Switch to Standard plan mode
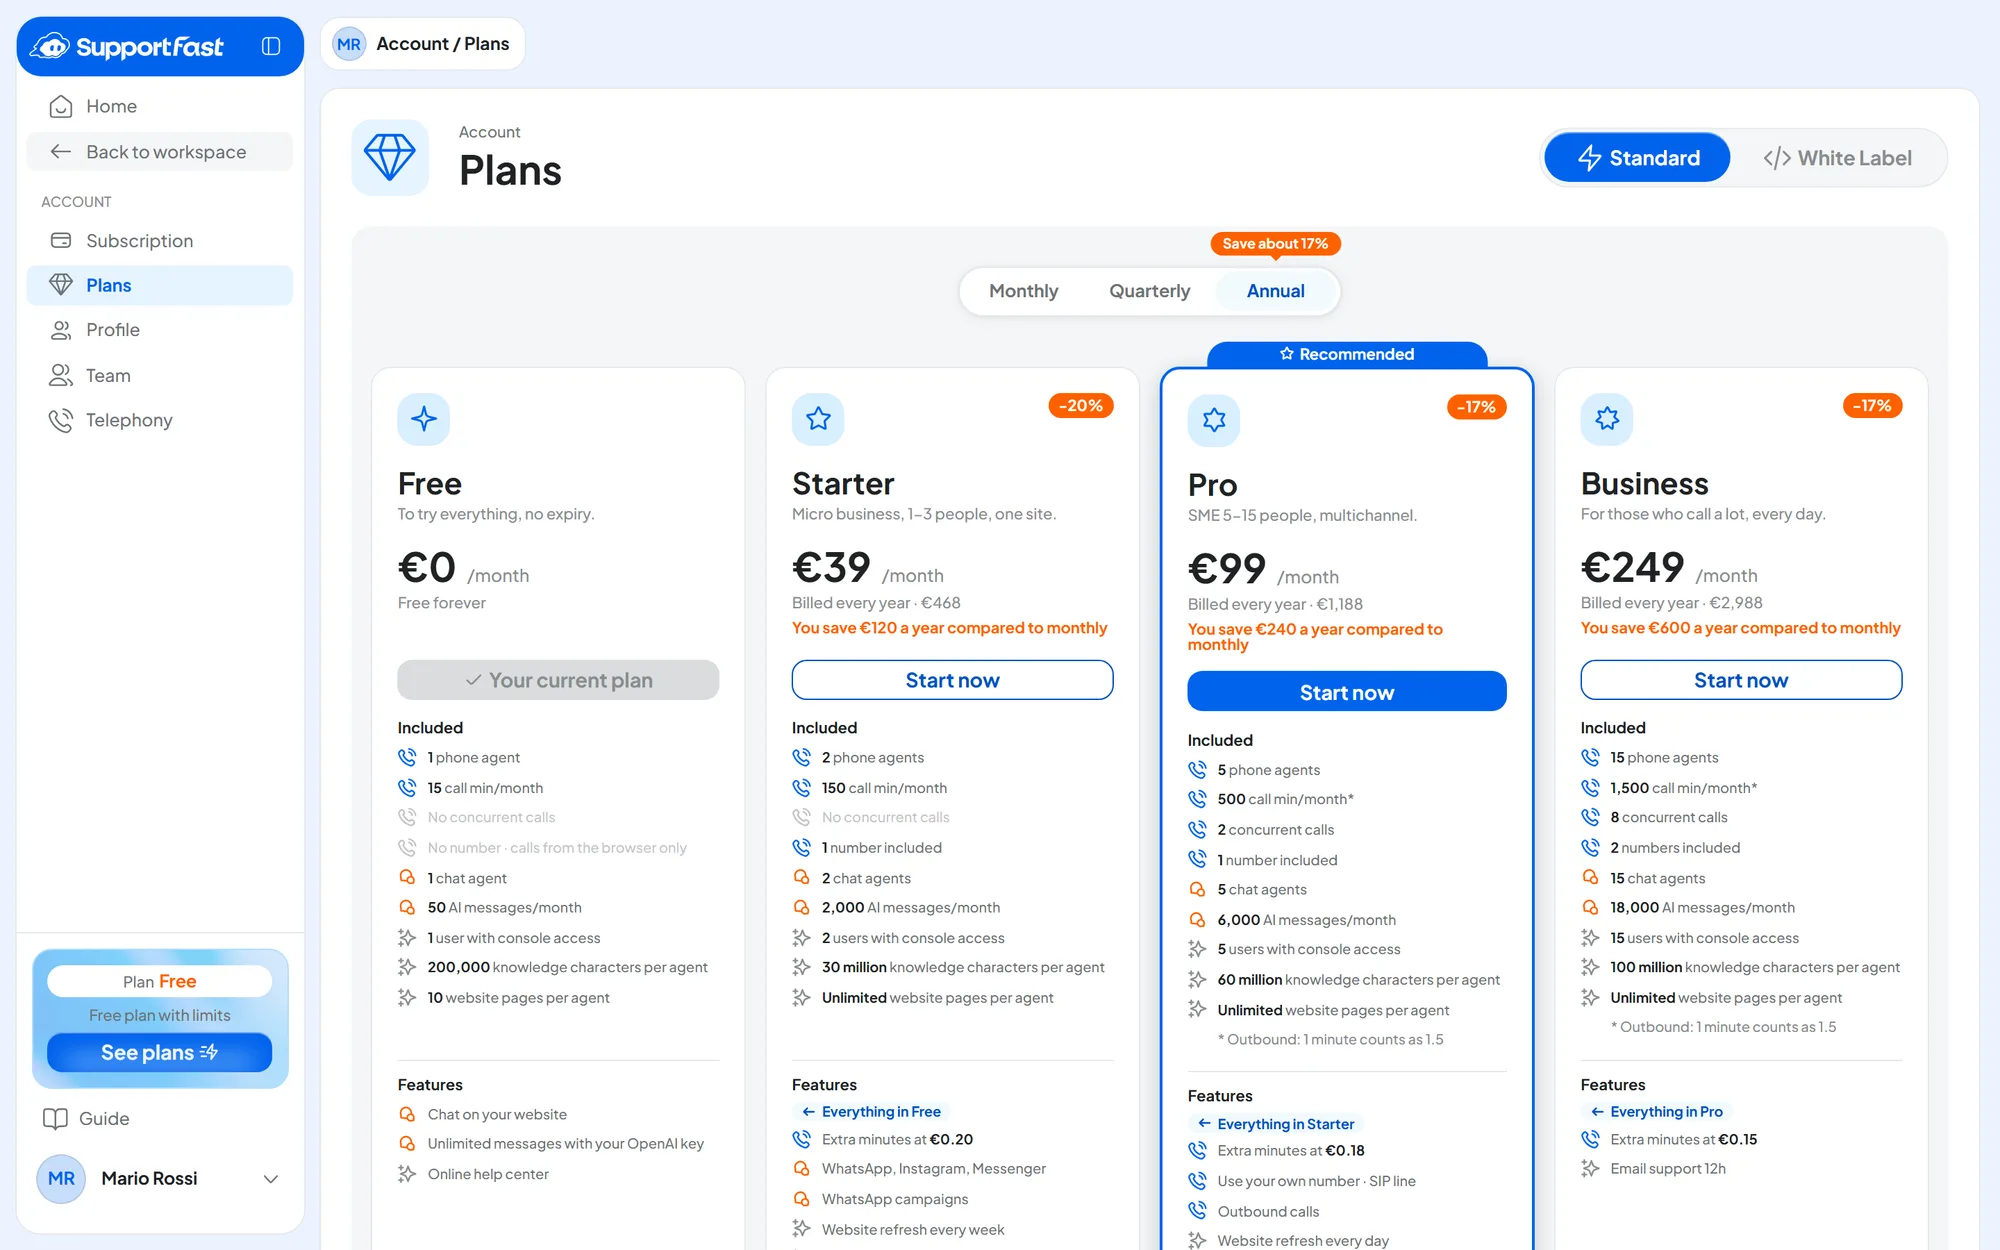Image resolution: width=2000 pixels, height=1250 pixels. click(x=1637, y=158)
